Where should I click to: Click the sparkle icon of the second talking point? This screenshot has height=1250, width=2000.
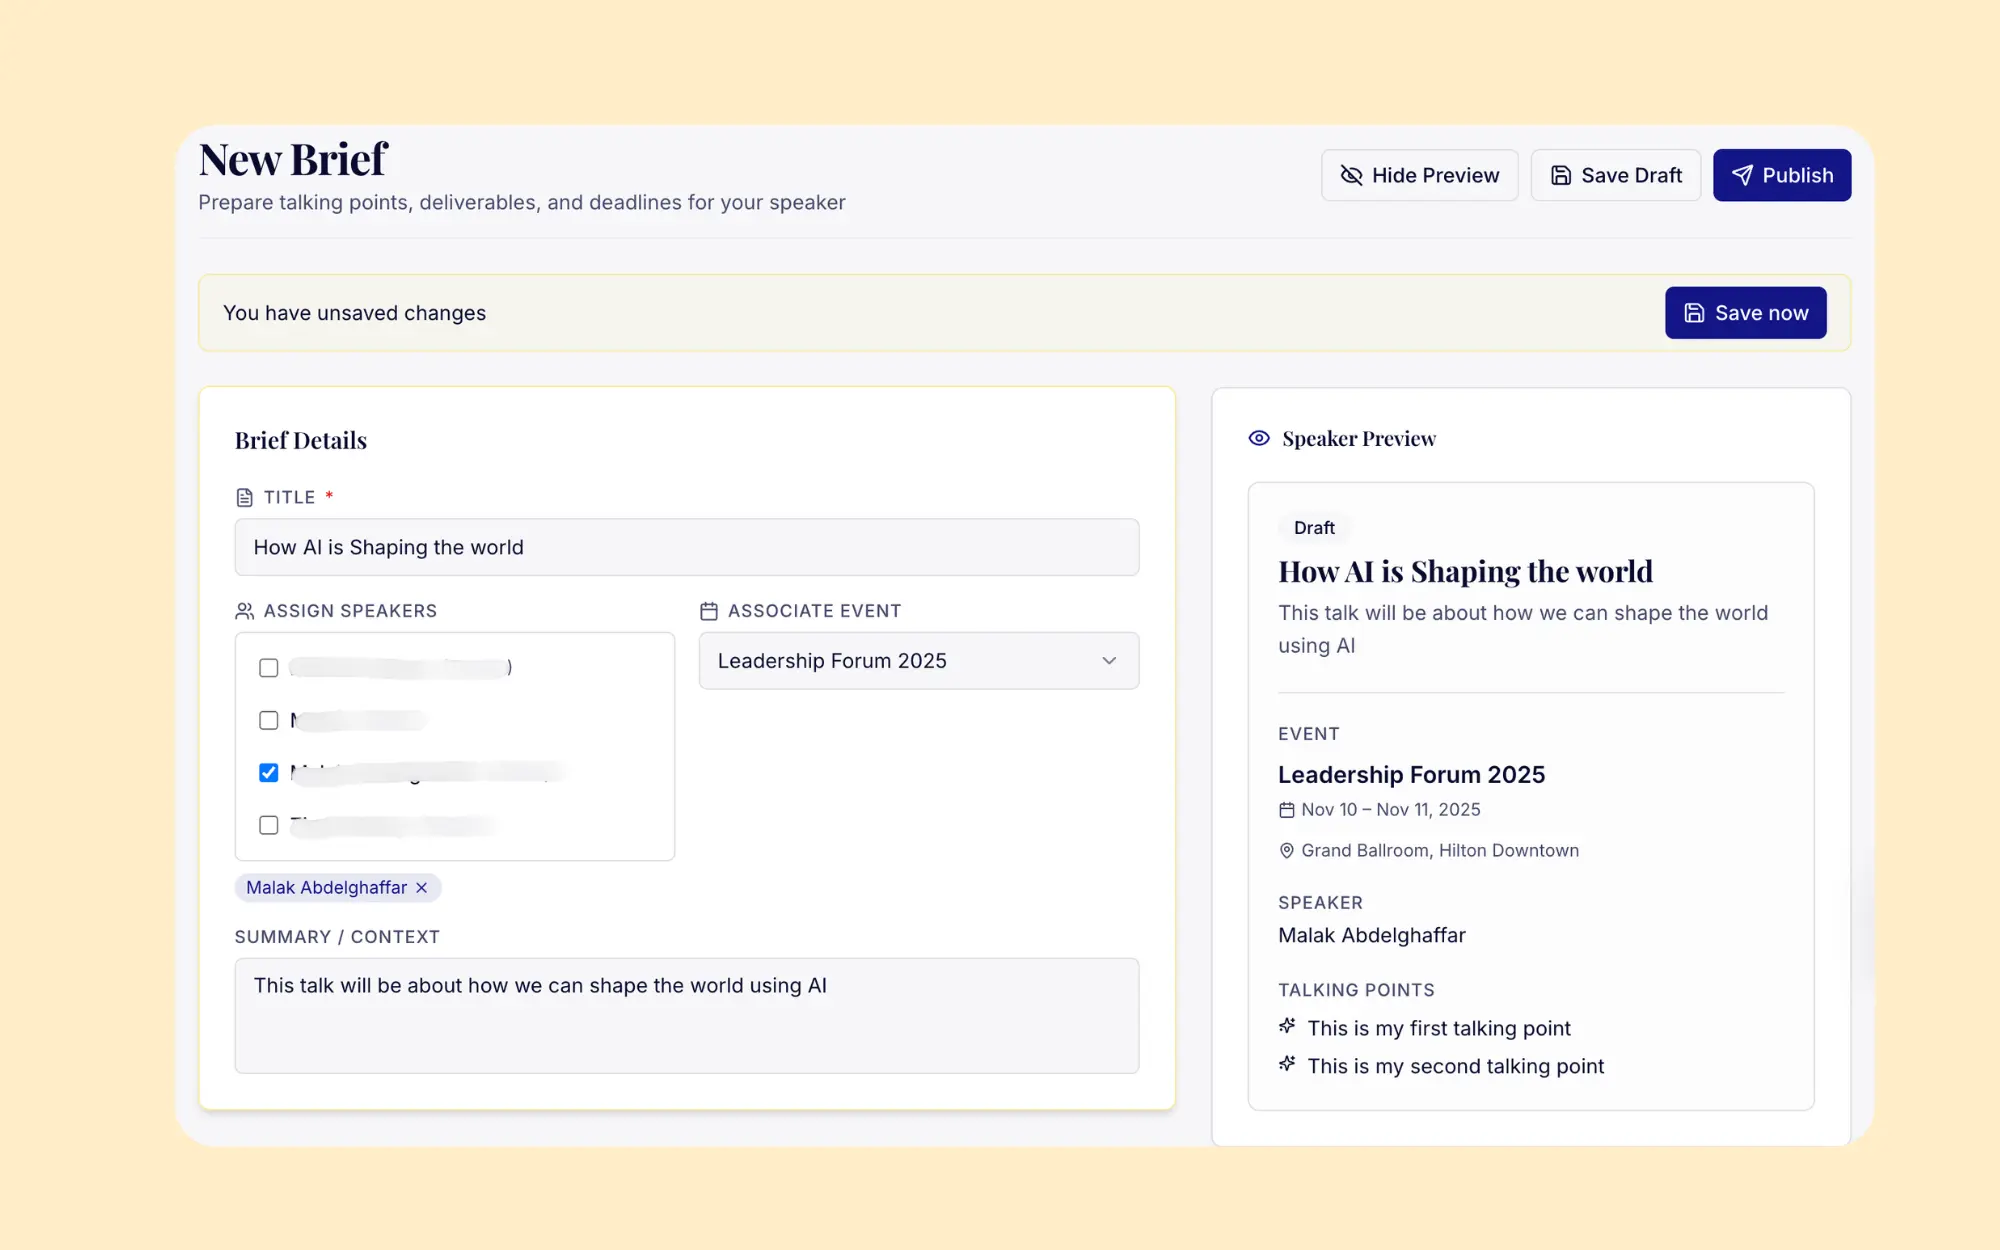point(1287,1064)
